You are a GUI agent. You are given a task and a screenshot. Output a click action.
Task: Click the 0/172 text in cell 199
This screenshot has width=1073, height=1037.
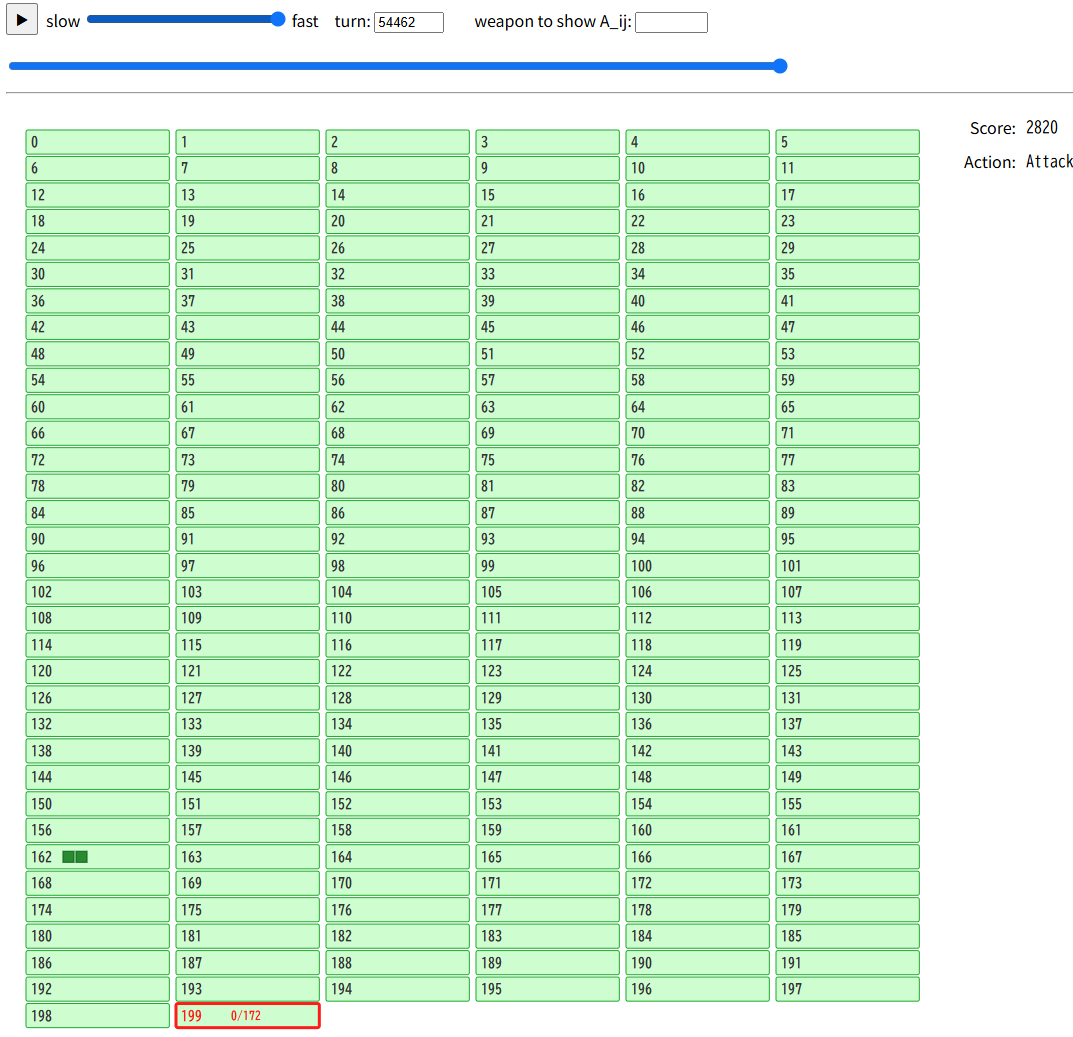[x=246, y=1016]
